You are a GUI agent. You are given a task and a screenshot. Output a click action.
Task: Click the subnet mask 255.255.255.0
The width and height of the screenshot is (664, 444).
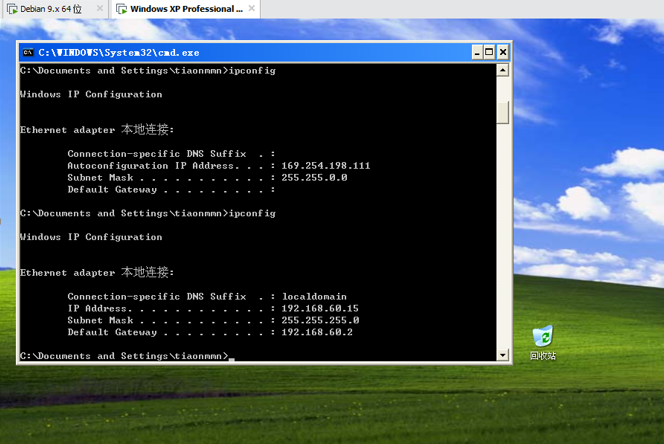320,320
